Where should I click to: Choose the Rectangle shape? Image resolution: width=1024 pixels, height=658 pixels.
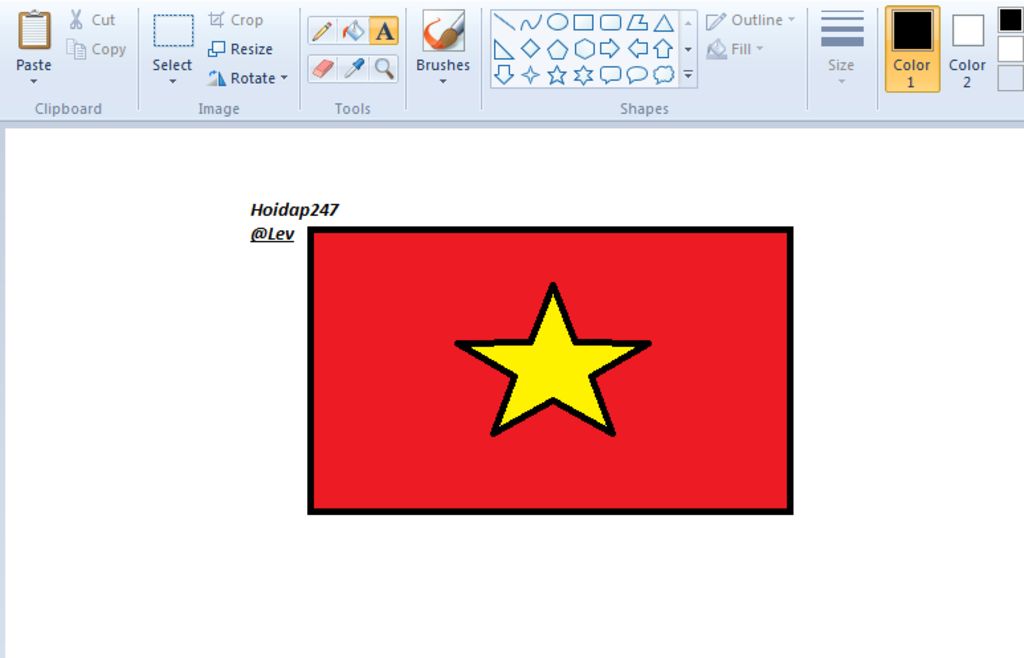(583, 23)
